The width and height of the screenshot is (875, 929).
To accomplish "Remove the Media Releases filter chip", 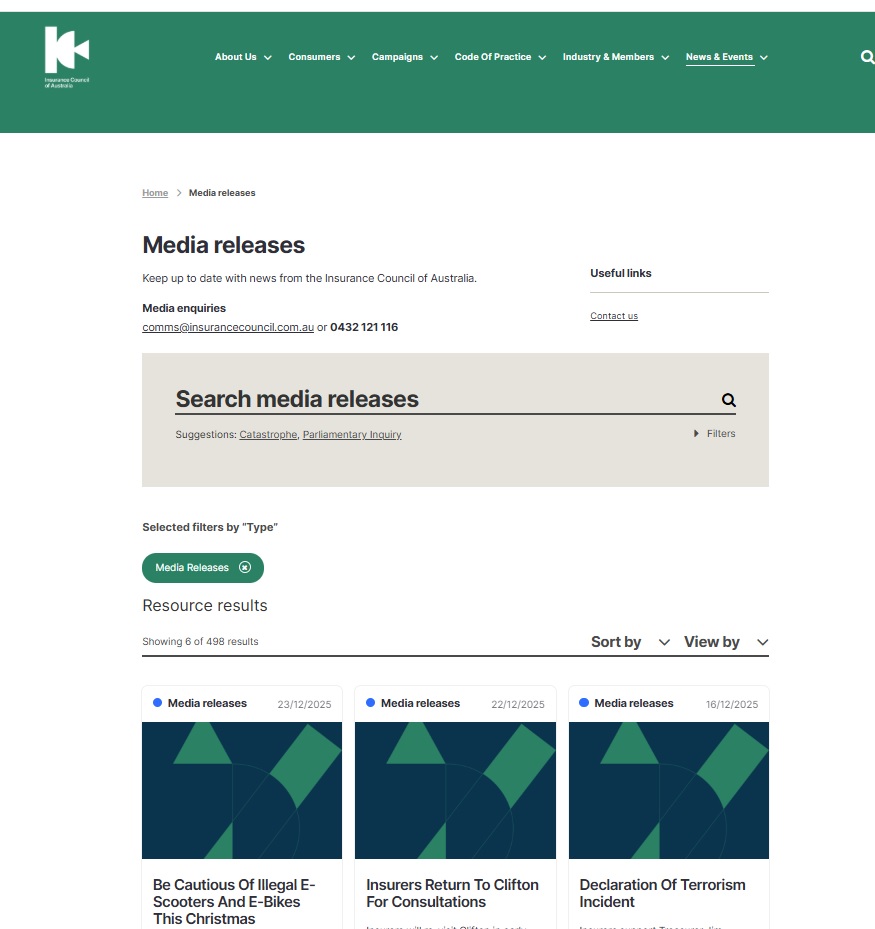I will click(245, 568).
